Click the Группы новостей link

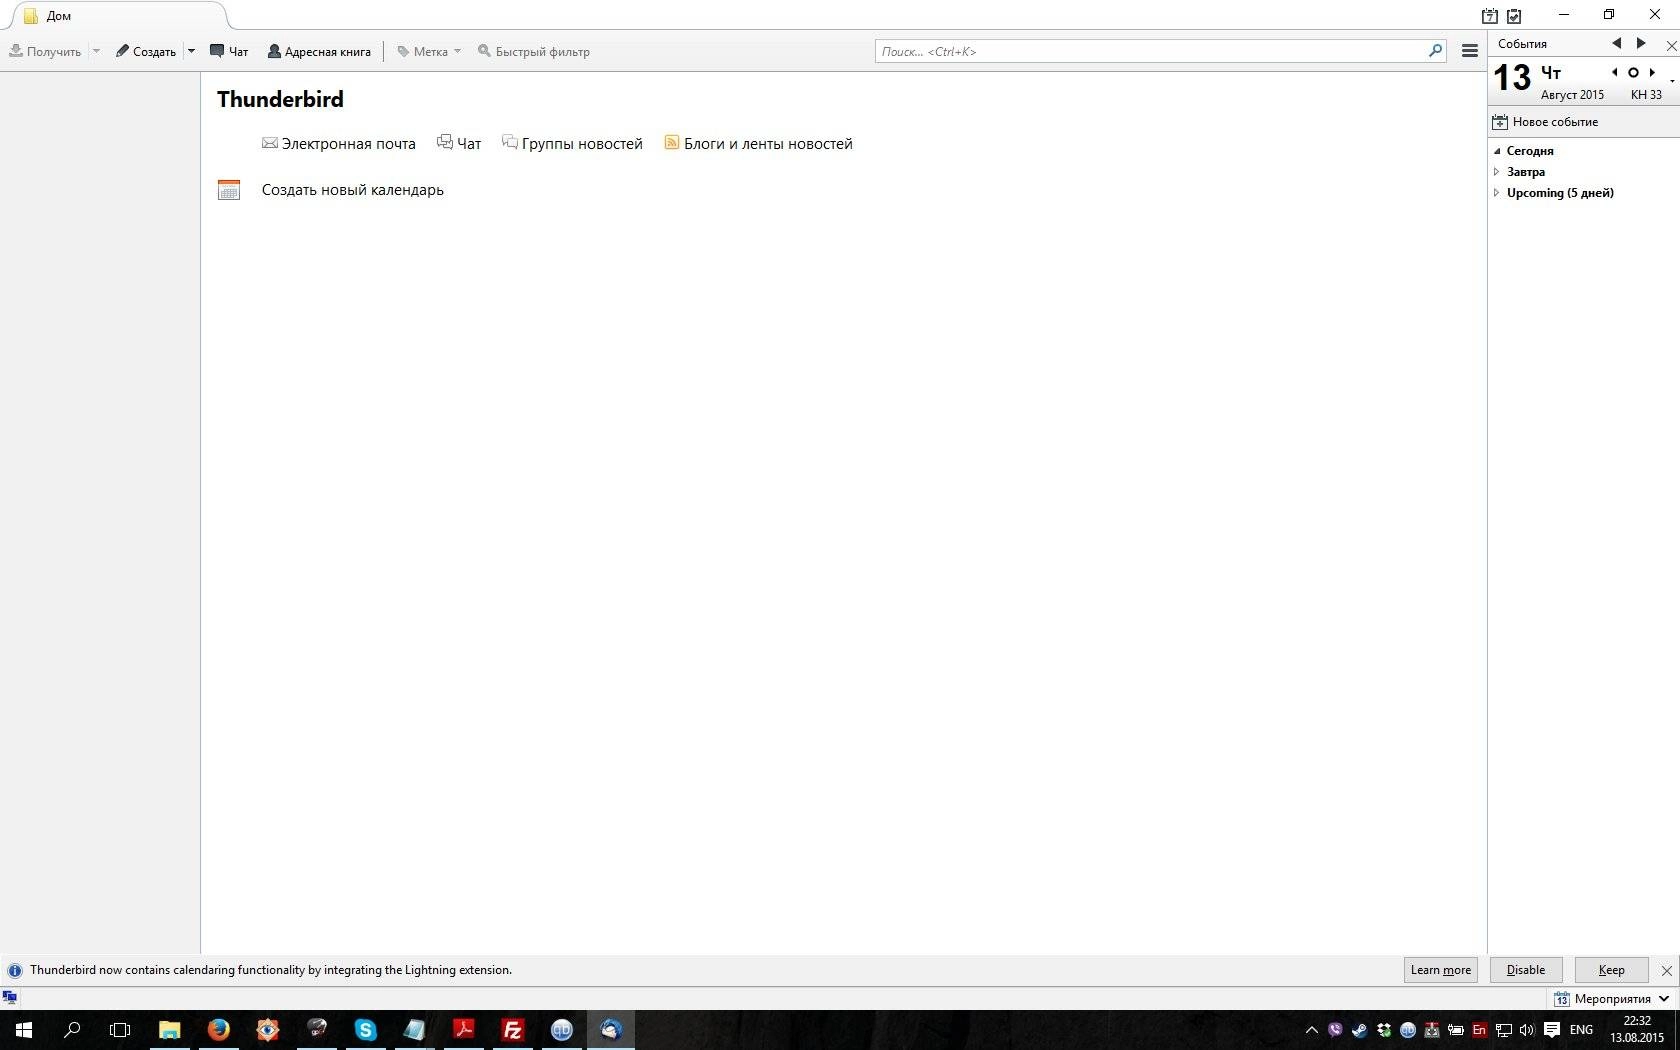[x=572, y=144]
